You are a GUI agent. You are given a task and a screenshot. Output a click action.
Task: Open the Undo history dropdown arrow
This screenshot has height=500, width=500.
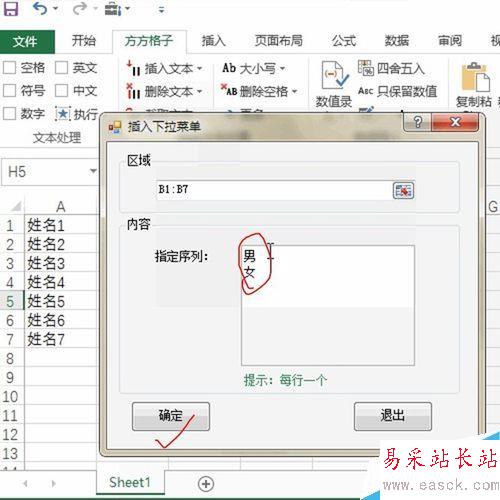click(x=55, y=8)
